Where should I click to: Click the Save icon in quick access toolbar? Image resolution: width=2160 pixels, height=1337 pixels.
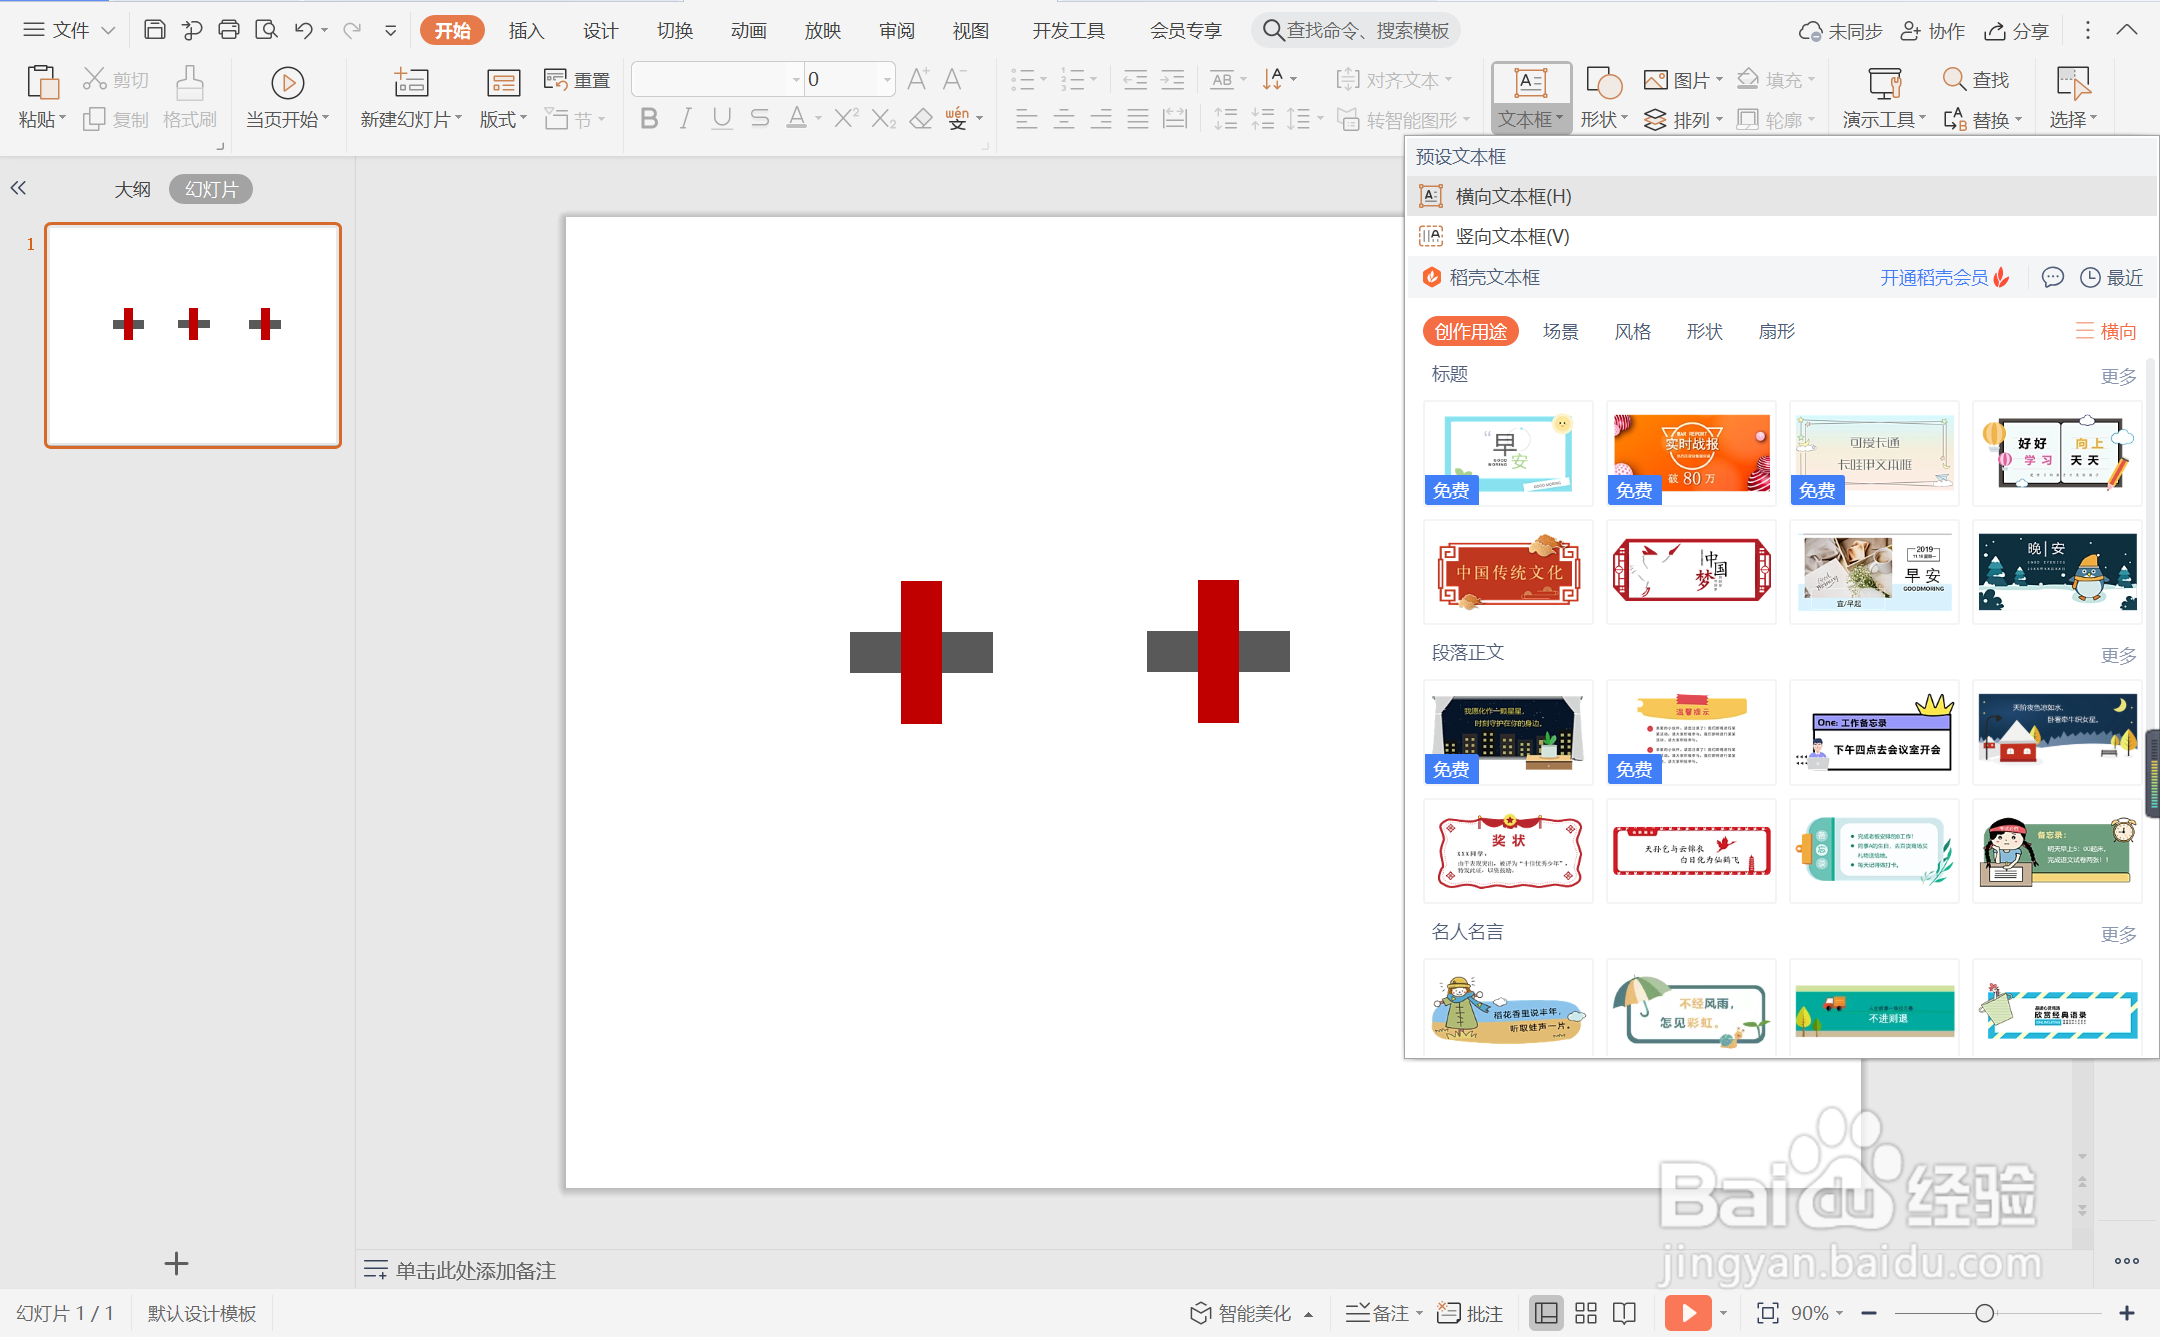[154, 30]
